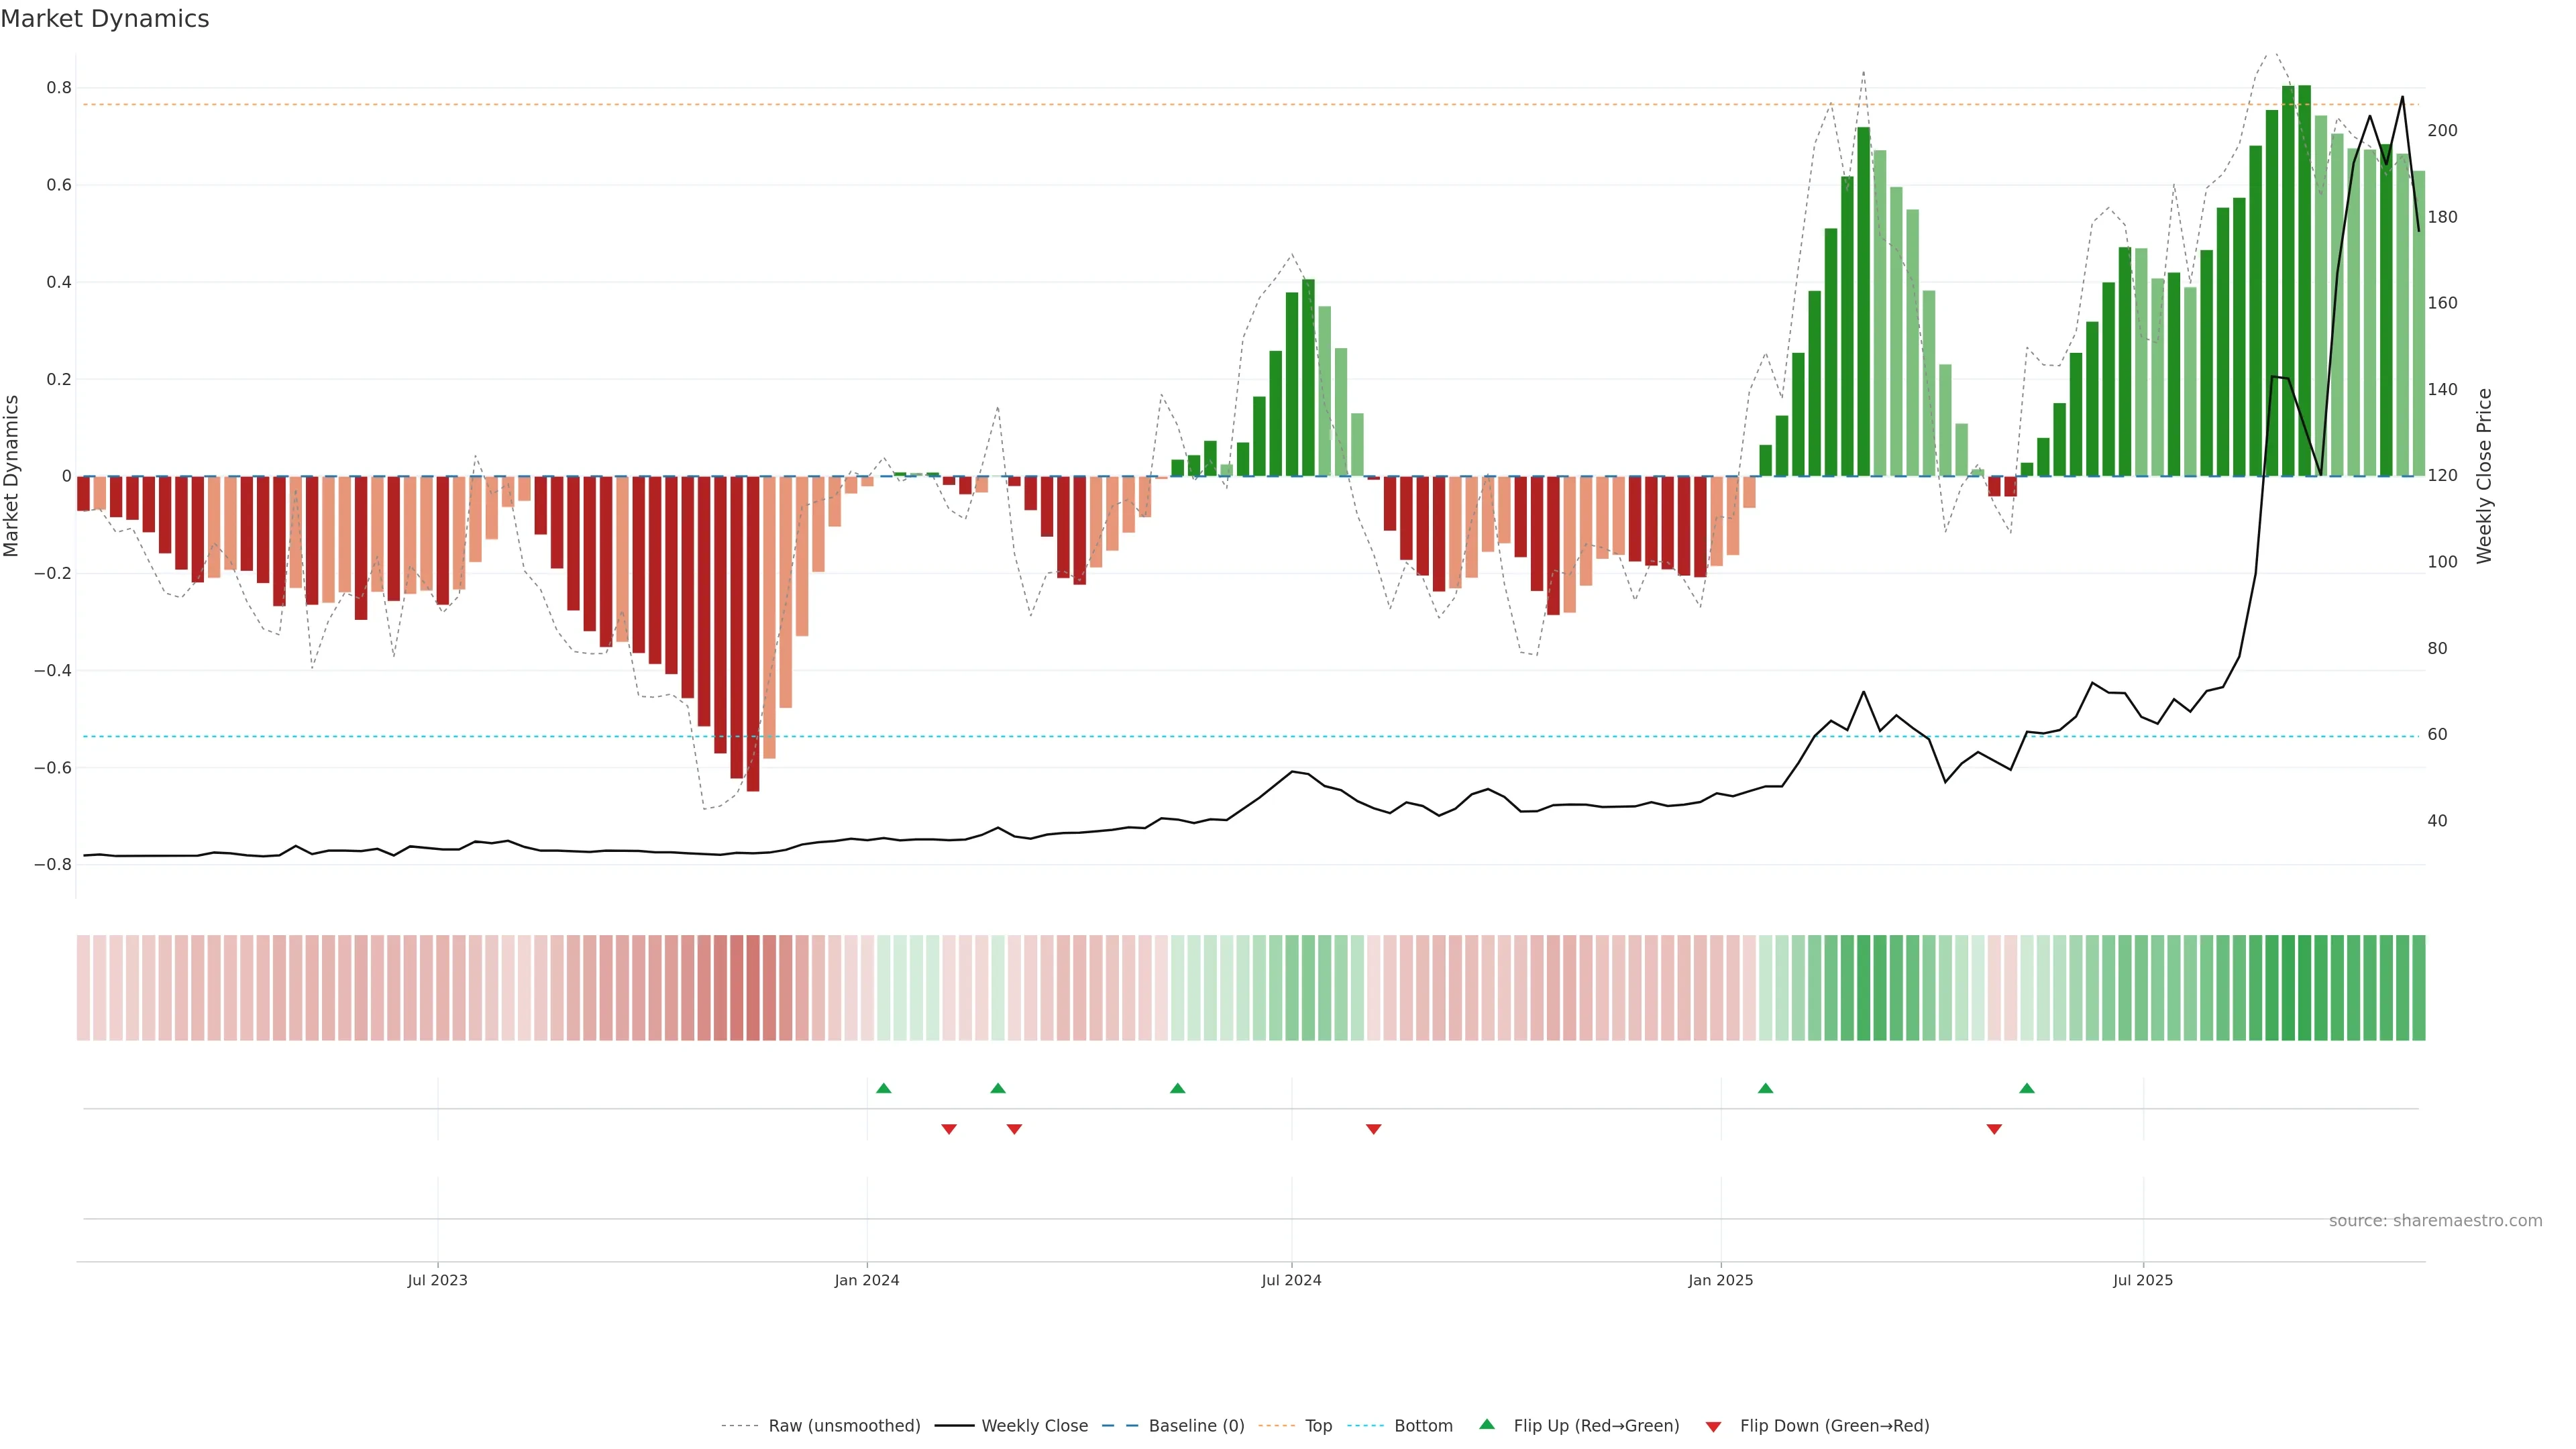
Task: Click the Weekly Close Price axis title
Action: (x=2484, y=476)
